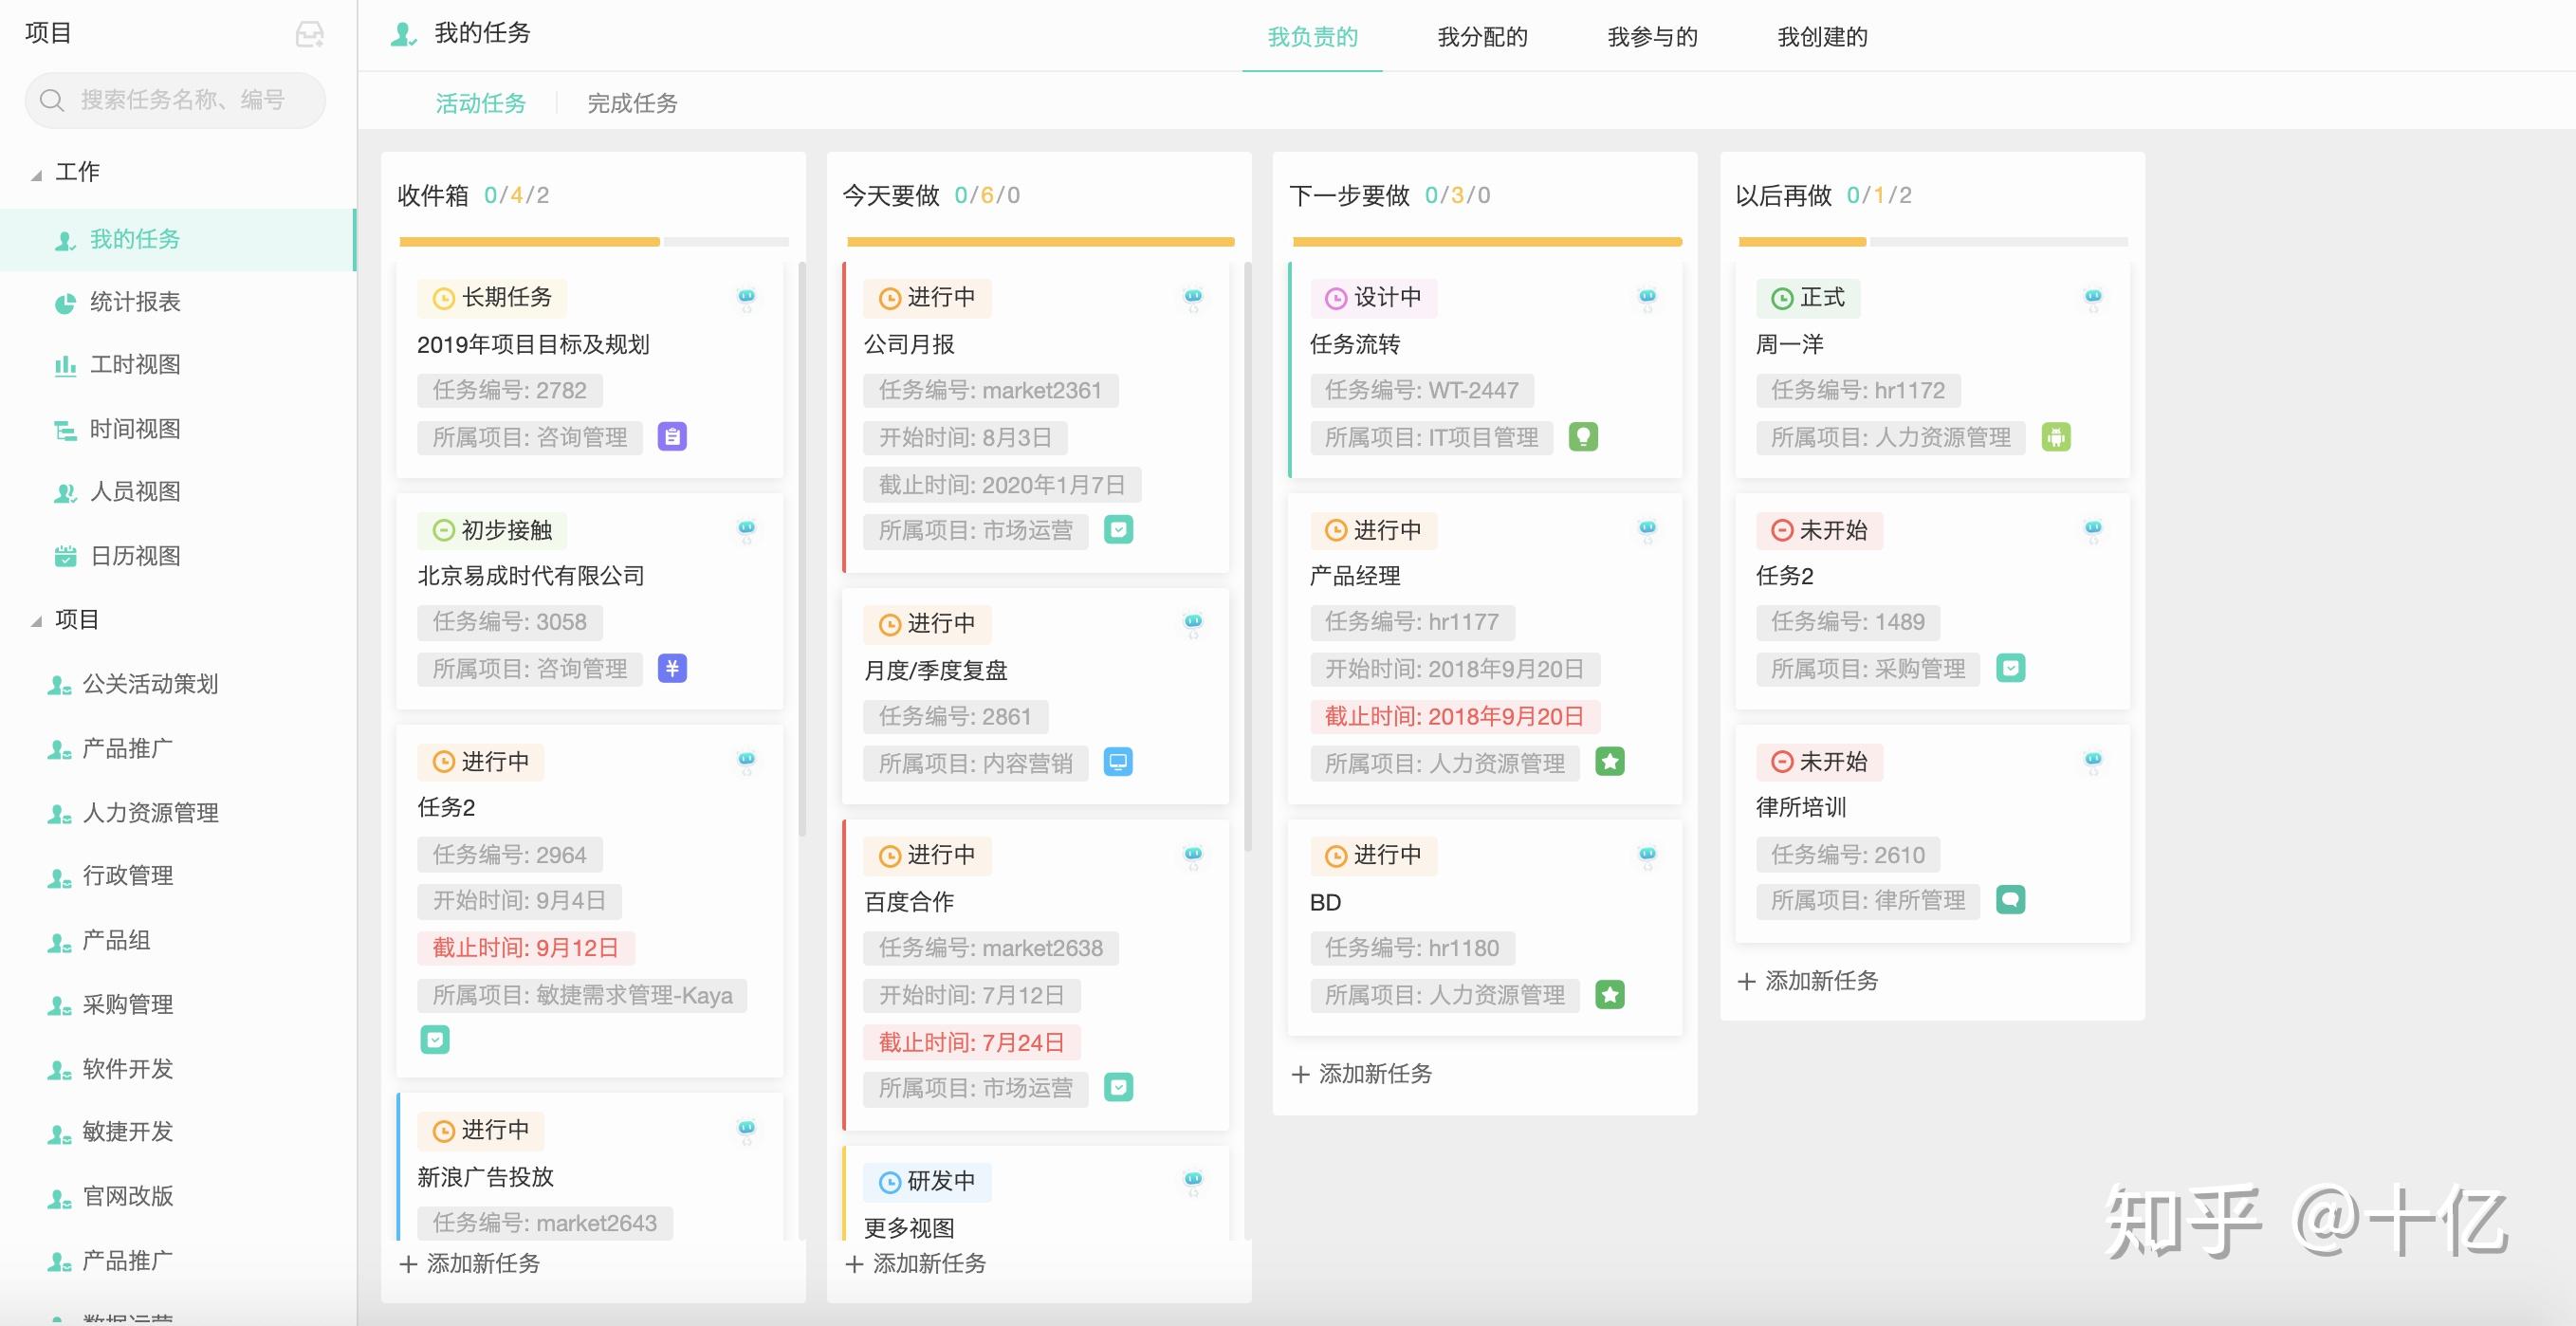Click assignee avatar on 新浪广告投放 card
Image resolution: width=2576 pixels, height=1326 pixels.
(746, 1132)
